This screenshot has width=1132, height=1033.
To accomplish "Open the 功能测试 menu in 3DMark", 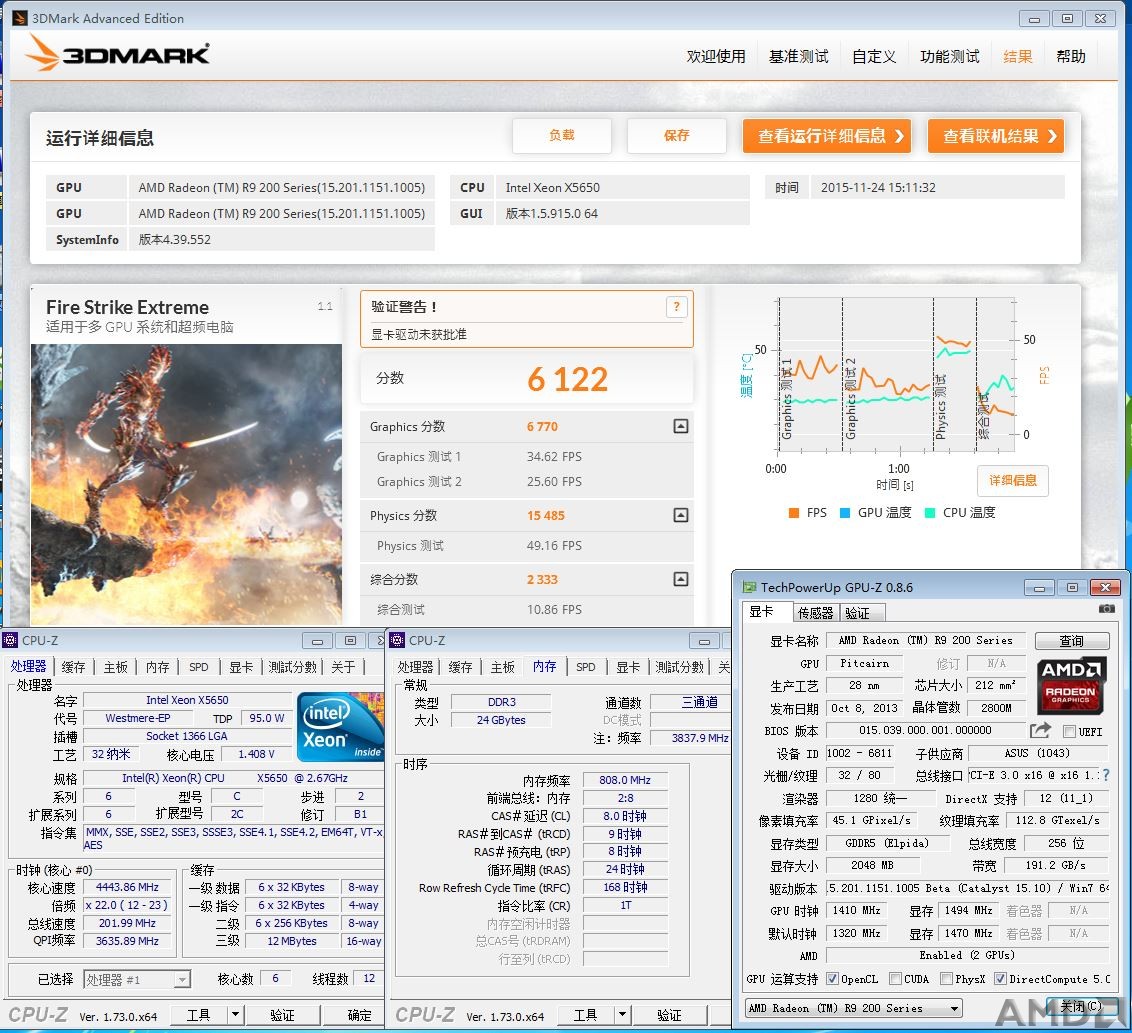I will click(x=949, y=56).
